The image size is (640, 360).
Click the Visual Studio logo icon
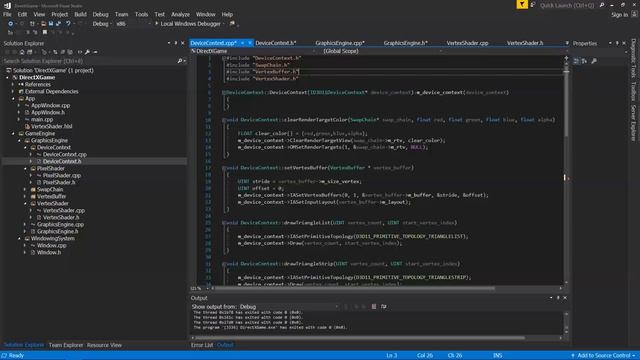click(x=7, y=5)
